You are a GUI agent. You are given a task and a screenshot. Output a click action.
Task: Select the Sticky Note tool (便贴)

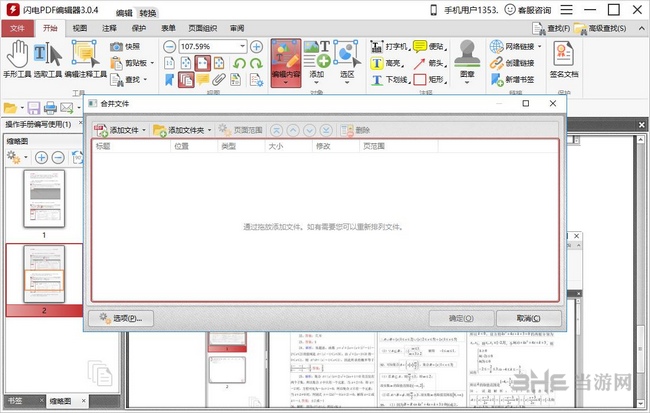[430, 46]
